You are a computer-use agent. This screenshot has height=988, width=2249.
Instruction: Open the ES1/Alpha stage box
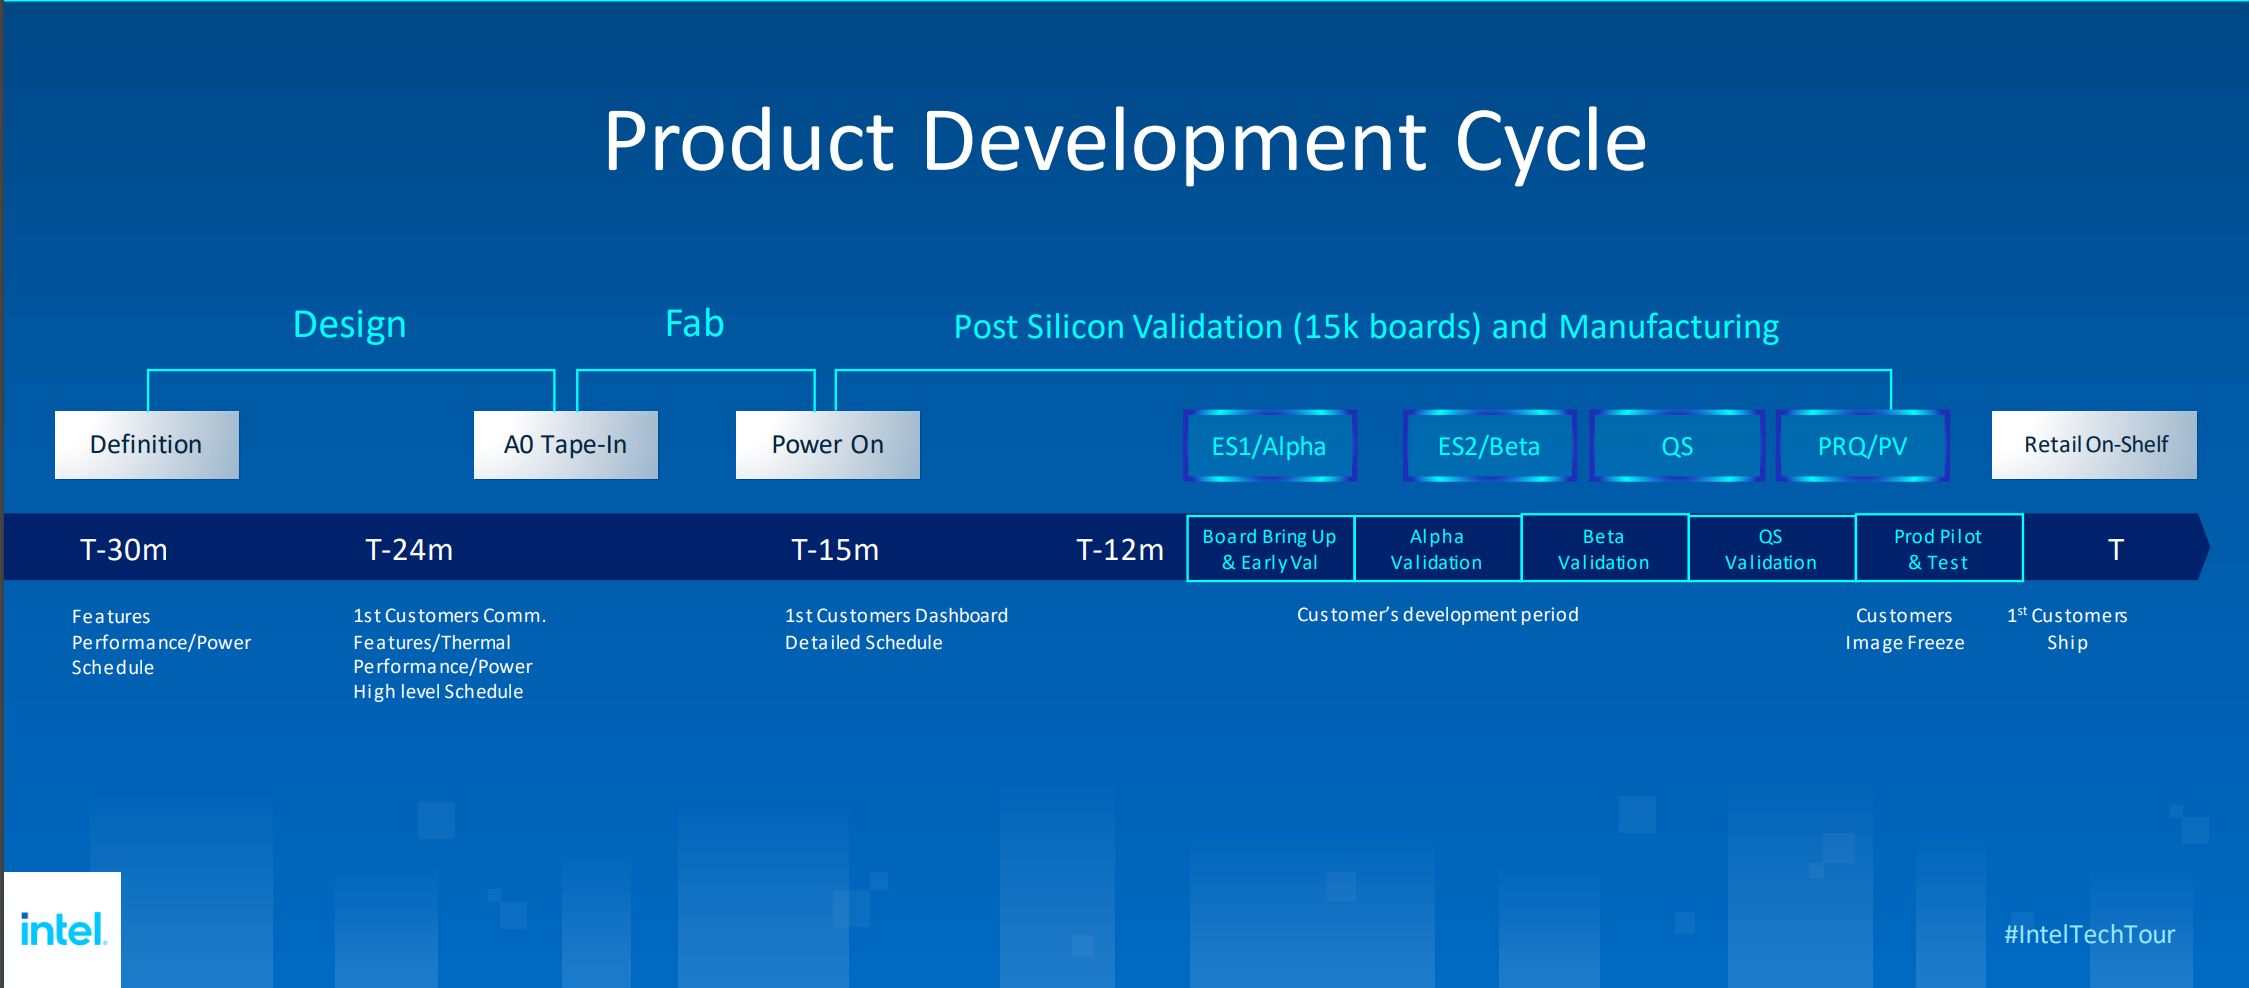1268,446
